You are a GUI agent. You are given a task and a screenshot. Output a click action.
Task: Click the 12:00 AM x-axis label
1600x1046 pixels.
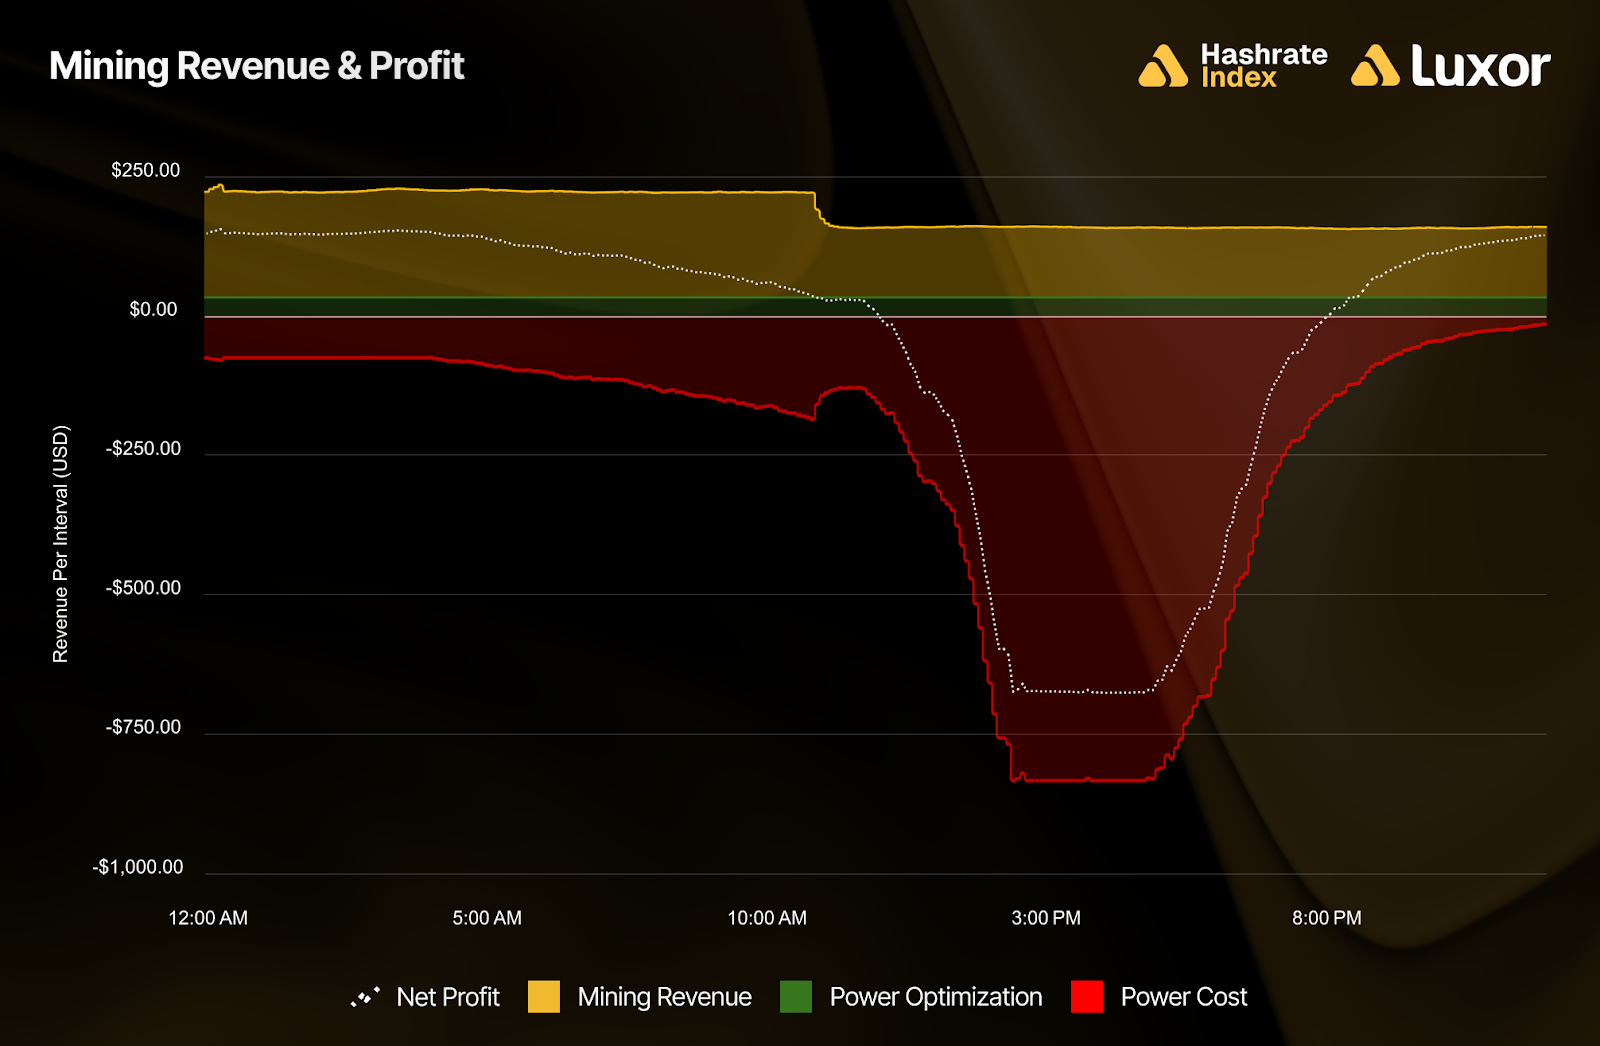pyautogui.click(x=208, y=918)
